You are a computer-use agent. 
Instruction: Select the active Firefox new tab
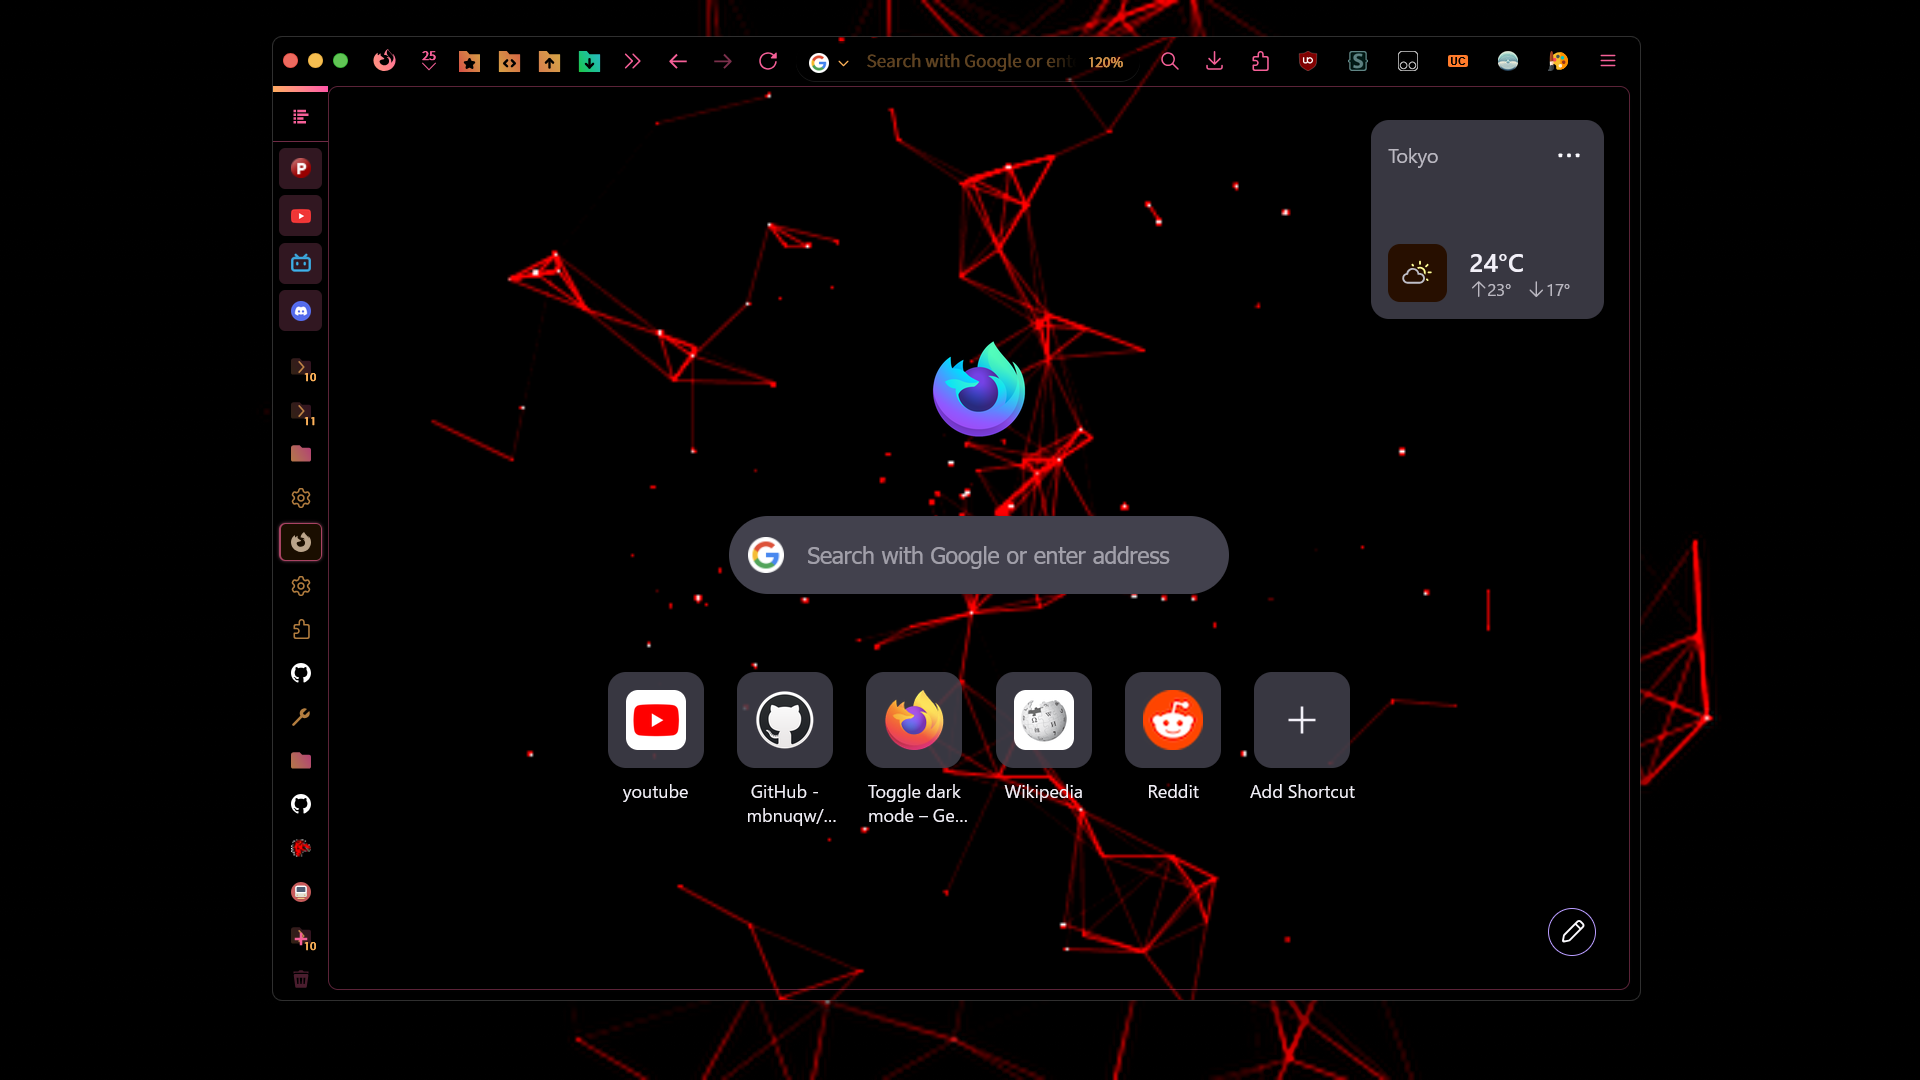pos(300,542)
